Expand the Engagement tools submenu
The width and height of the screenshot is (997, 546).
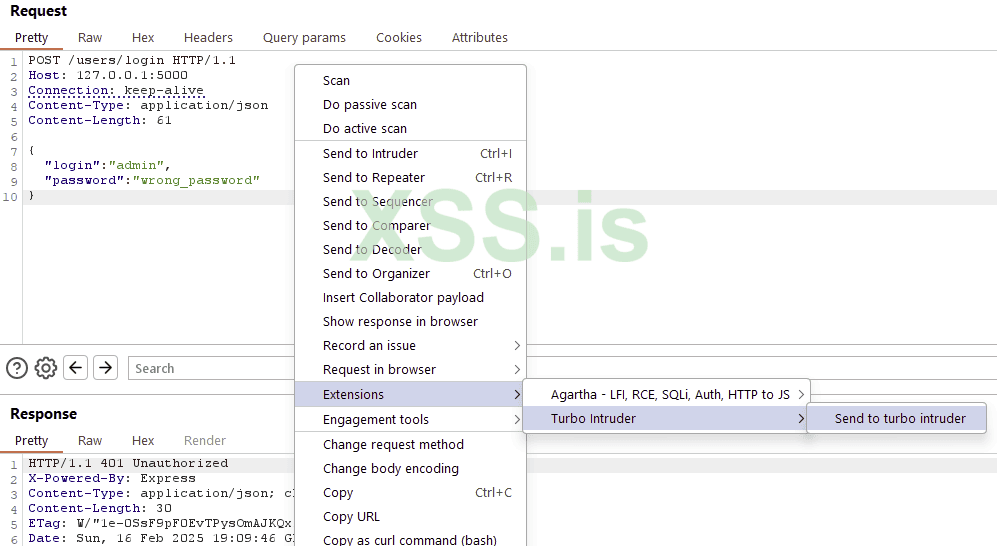pyautogui.click(x=410, y=420)
